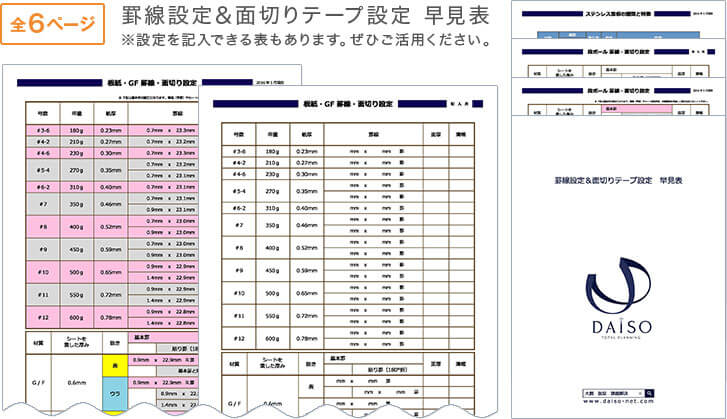Click 0.78mm cell in the blank fill-in sheet
Image resolution: width=727 pixels, height=419 pixels.
(307, 338)
